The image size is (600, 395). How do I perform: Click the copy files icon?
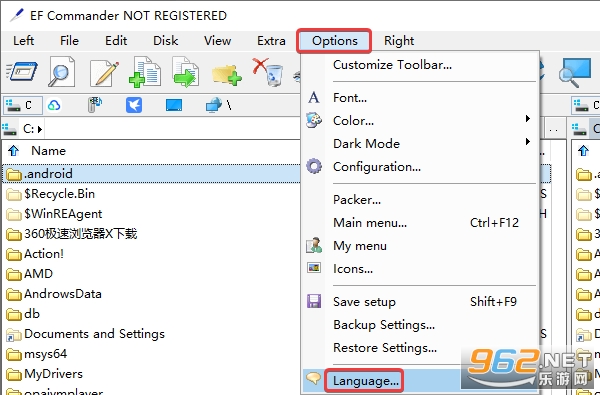(x=145, y=72)
